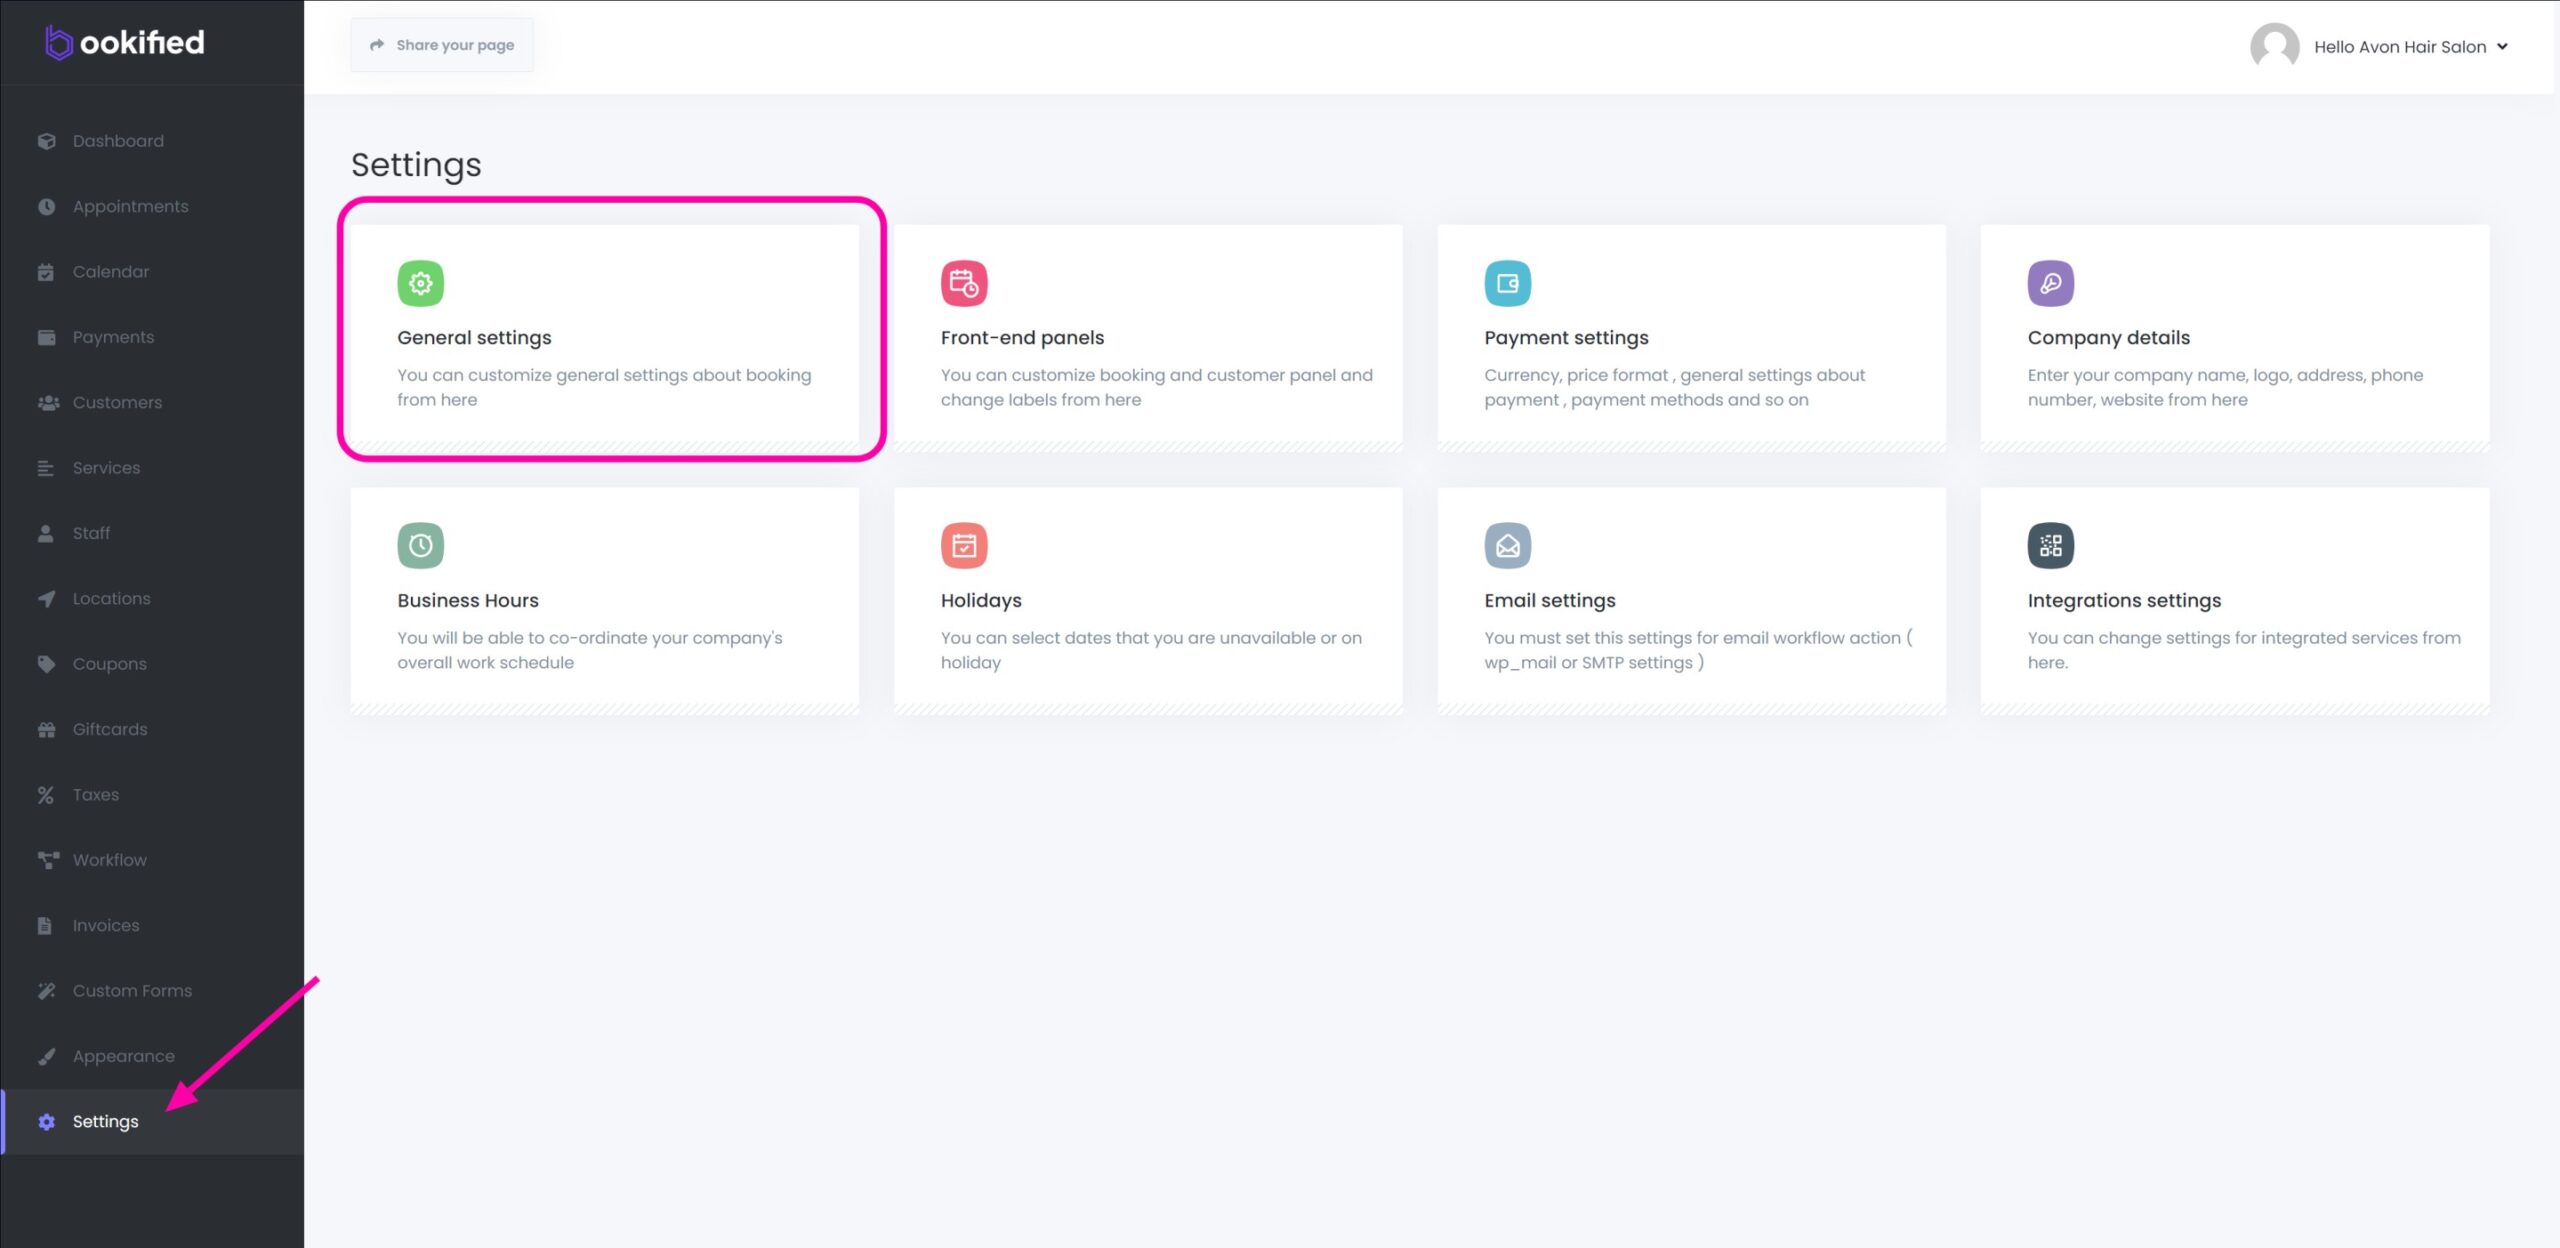The image size is (2560, 1248).
Task: Click the Settings gear sidebar icon
Action: pyautogui.click(x=46, y=1122)
